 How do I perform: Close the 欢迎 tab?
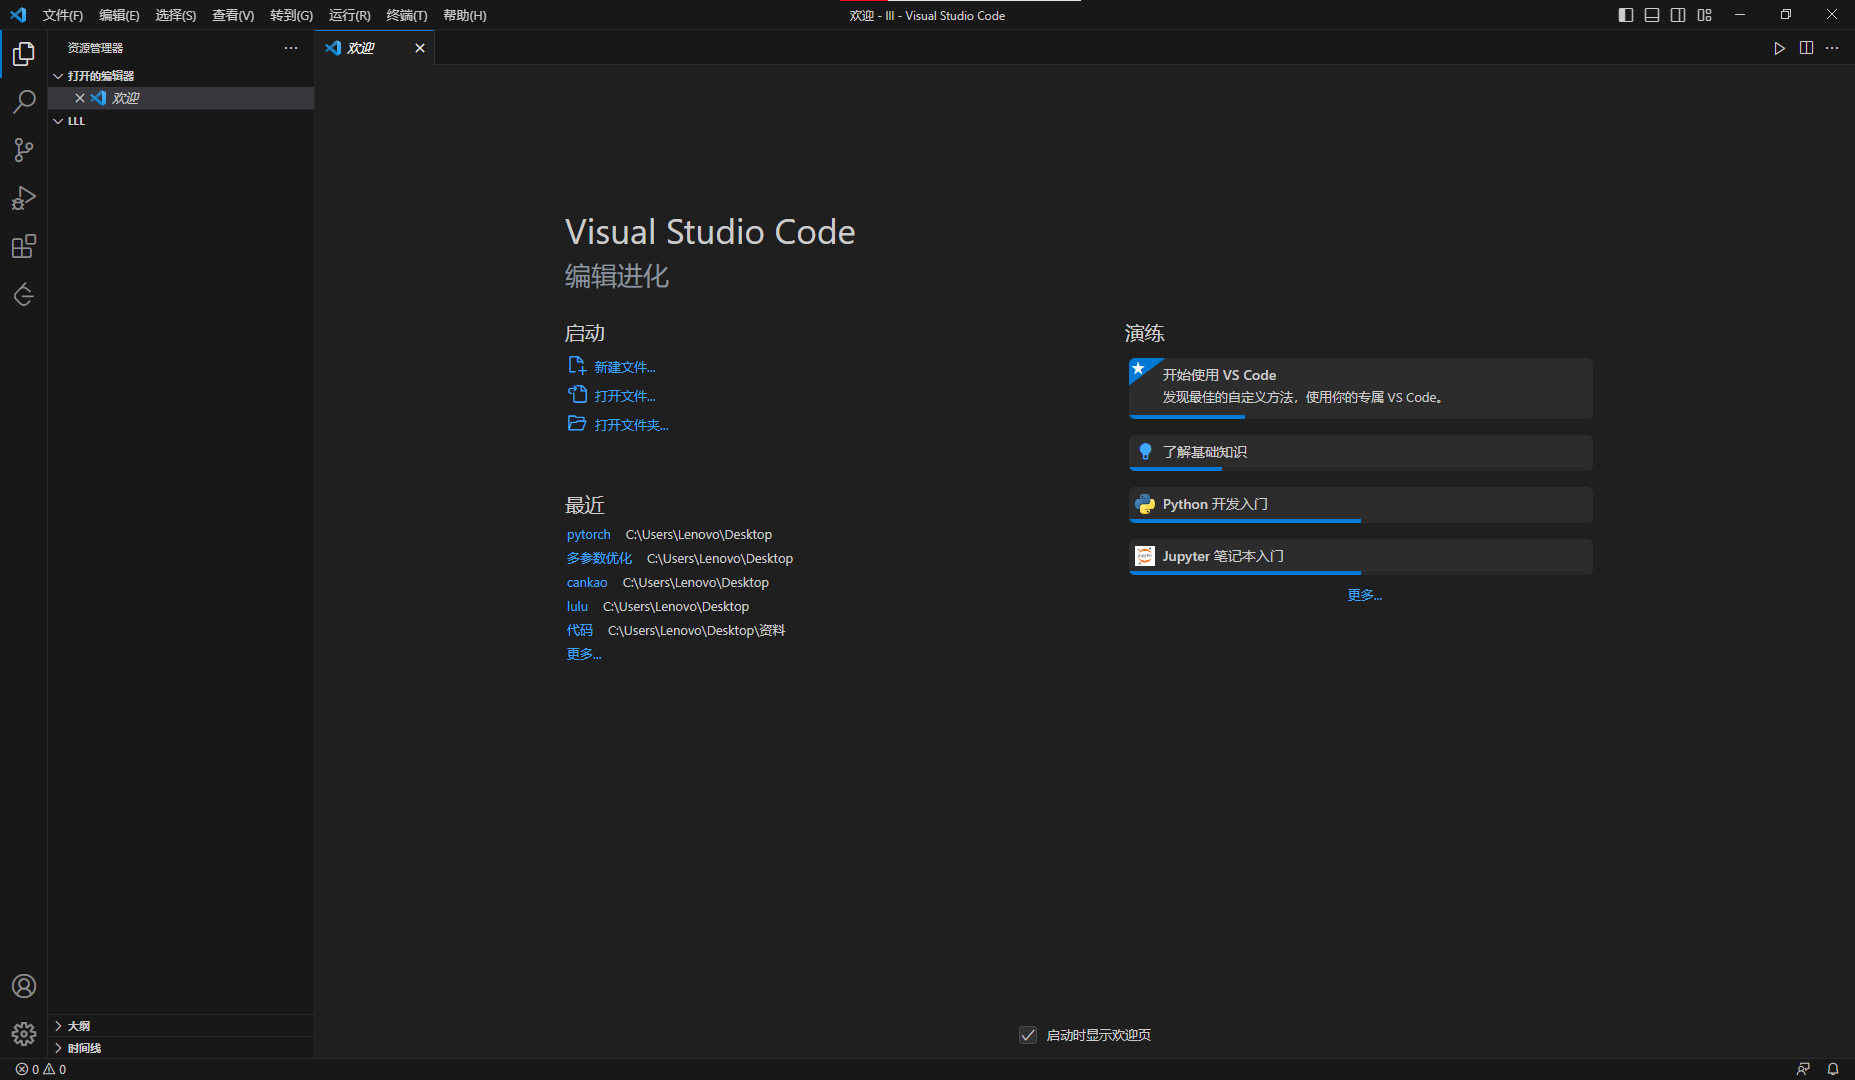(x=420, y=48)
